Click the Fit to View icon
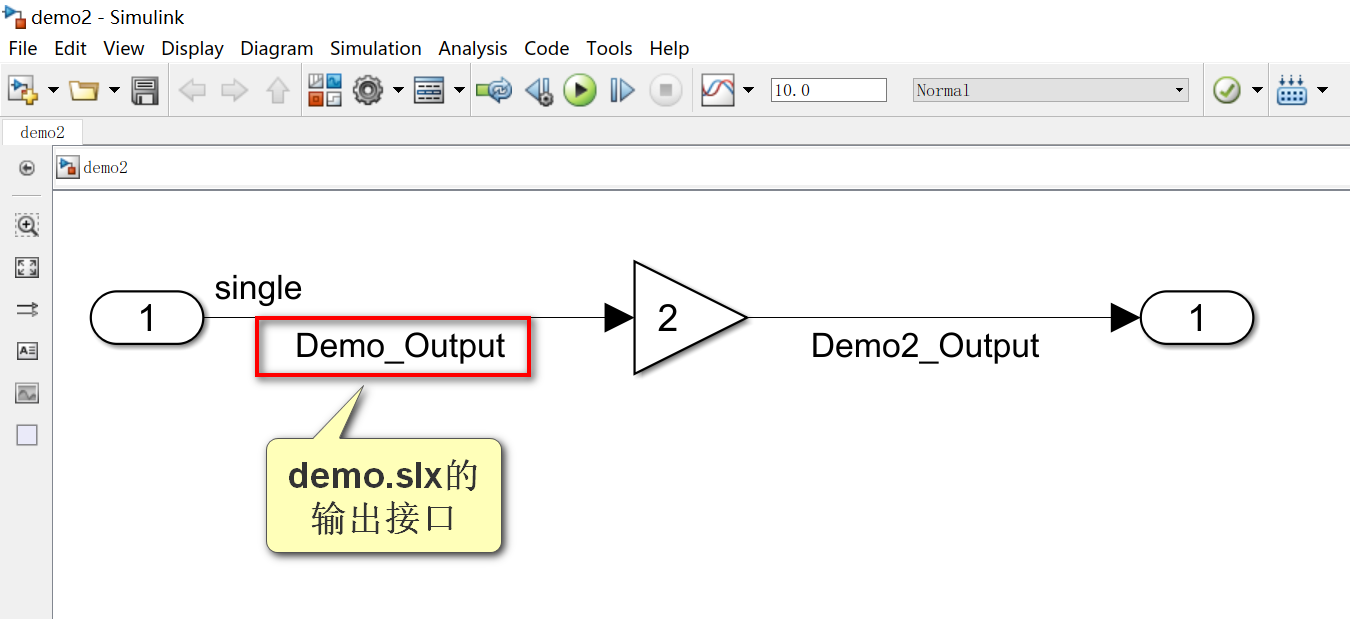The width and height of the screenshot is (1350, 619). click(x=27, y=267)
